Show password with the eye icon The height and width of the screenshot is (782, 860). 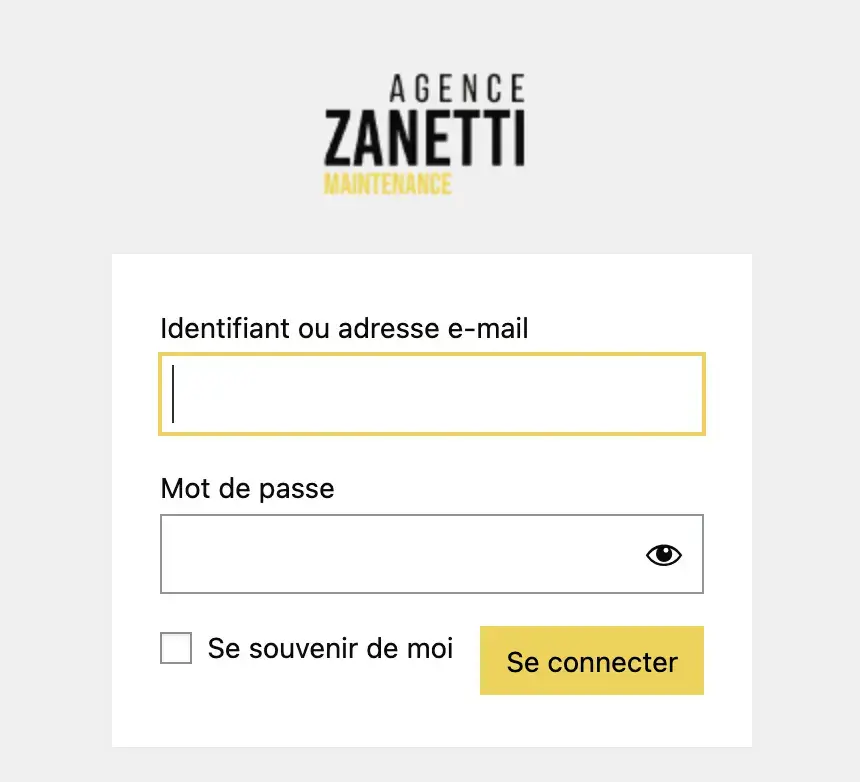click(x=664, y=555)
